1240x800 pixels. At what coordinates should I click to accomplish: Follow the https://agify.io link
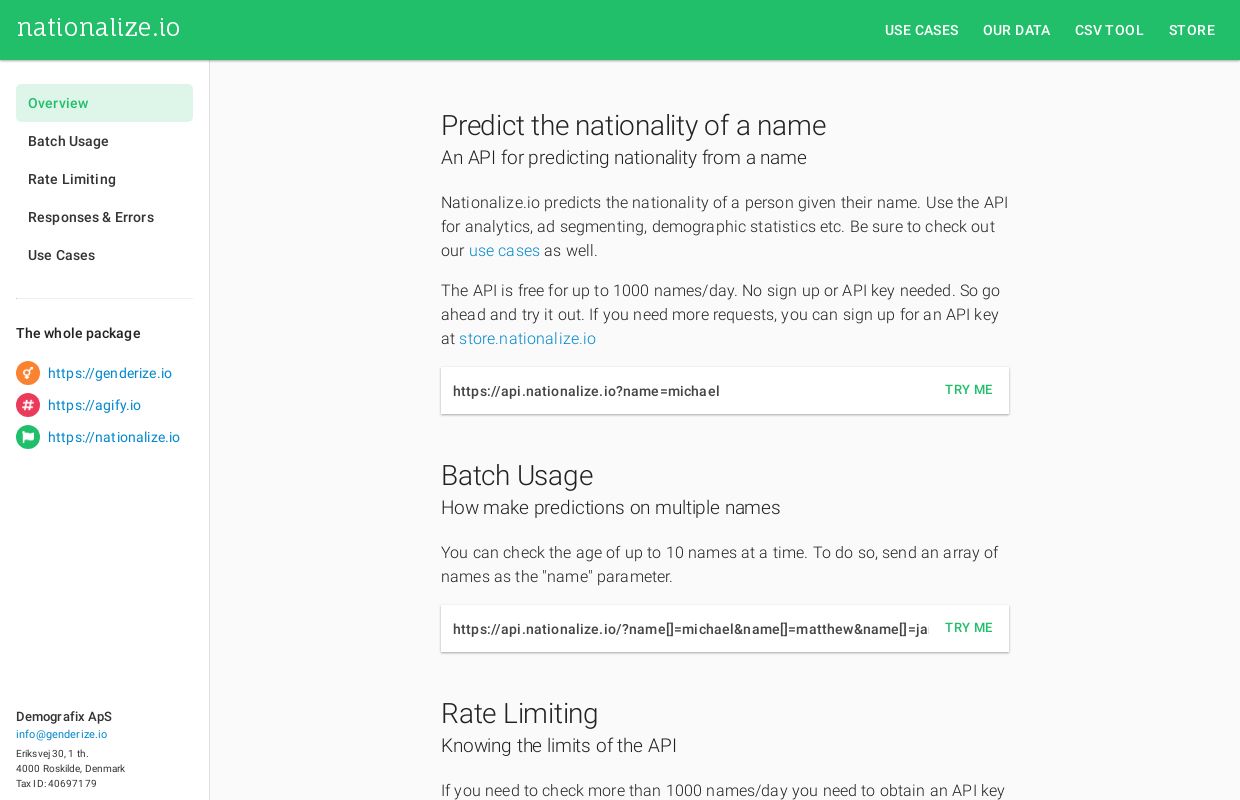94,405
